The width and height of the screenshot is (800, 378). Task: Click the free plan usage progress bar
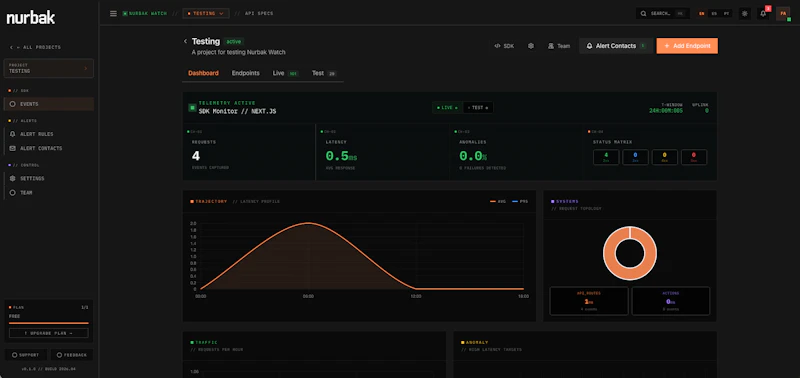click(48, 323)
